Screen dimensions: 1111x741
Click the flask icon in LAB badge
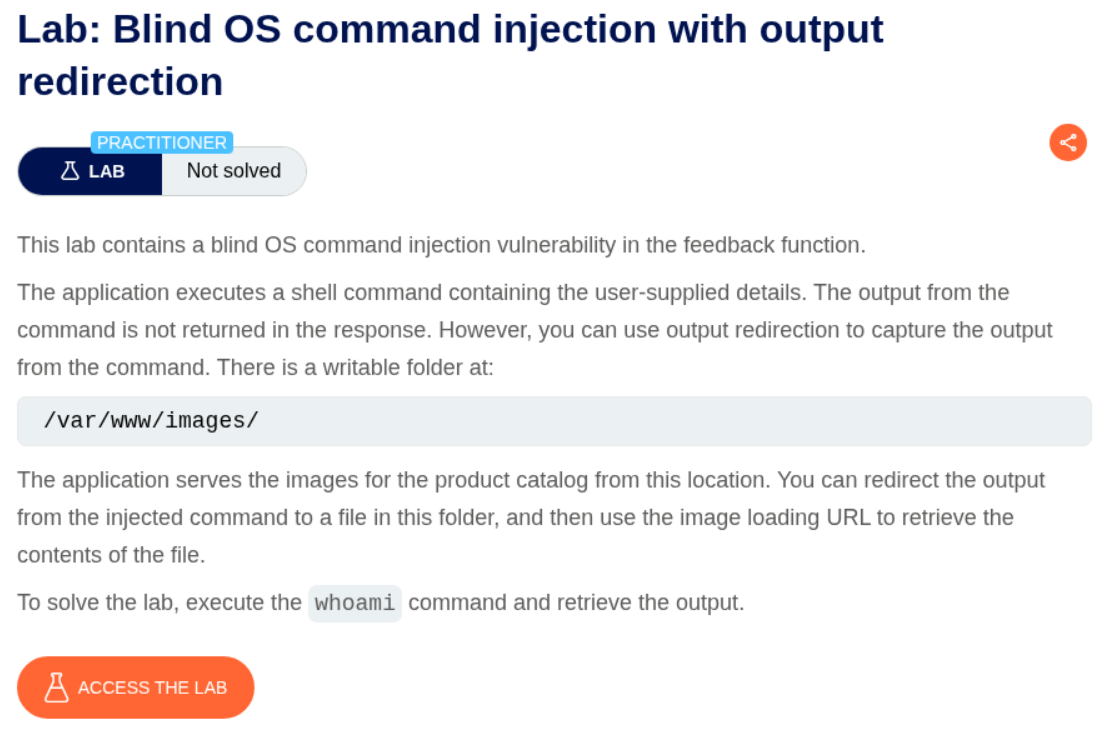tap(70, 171)
